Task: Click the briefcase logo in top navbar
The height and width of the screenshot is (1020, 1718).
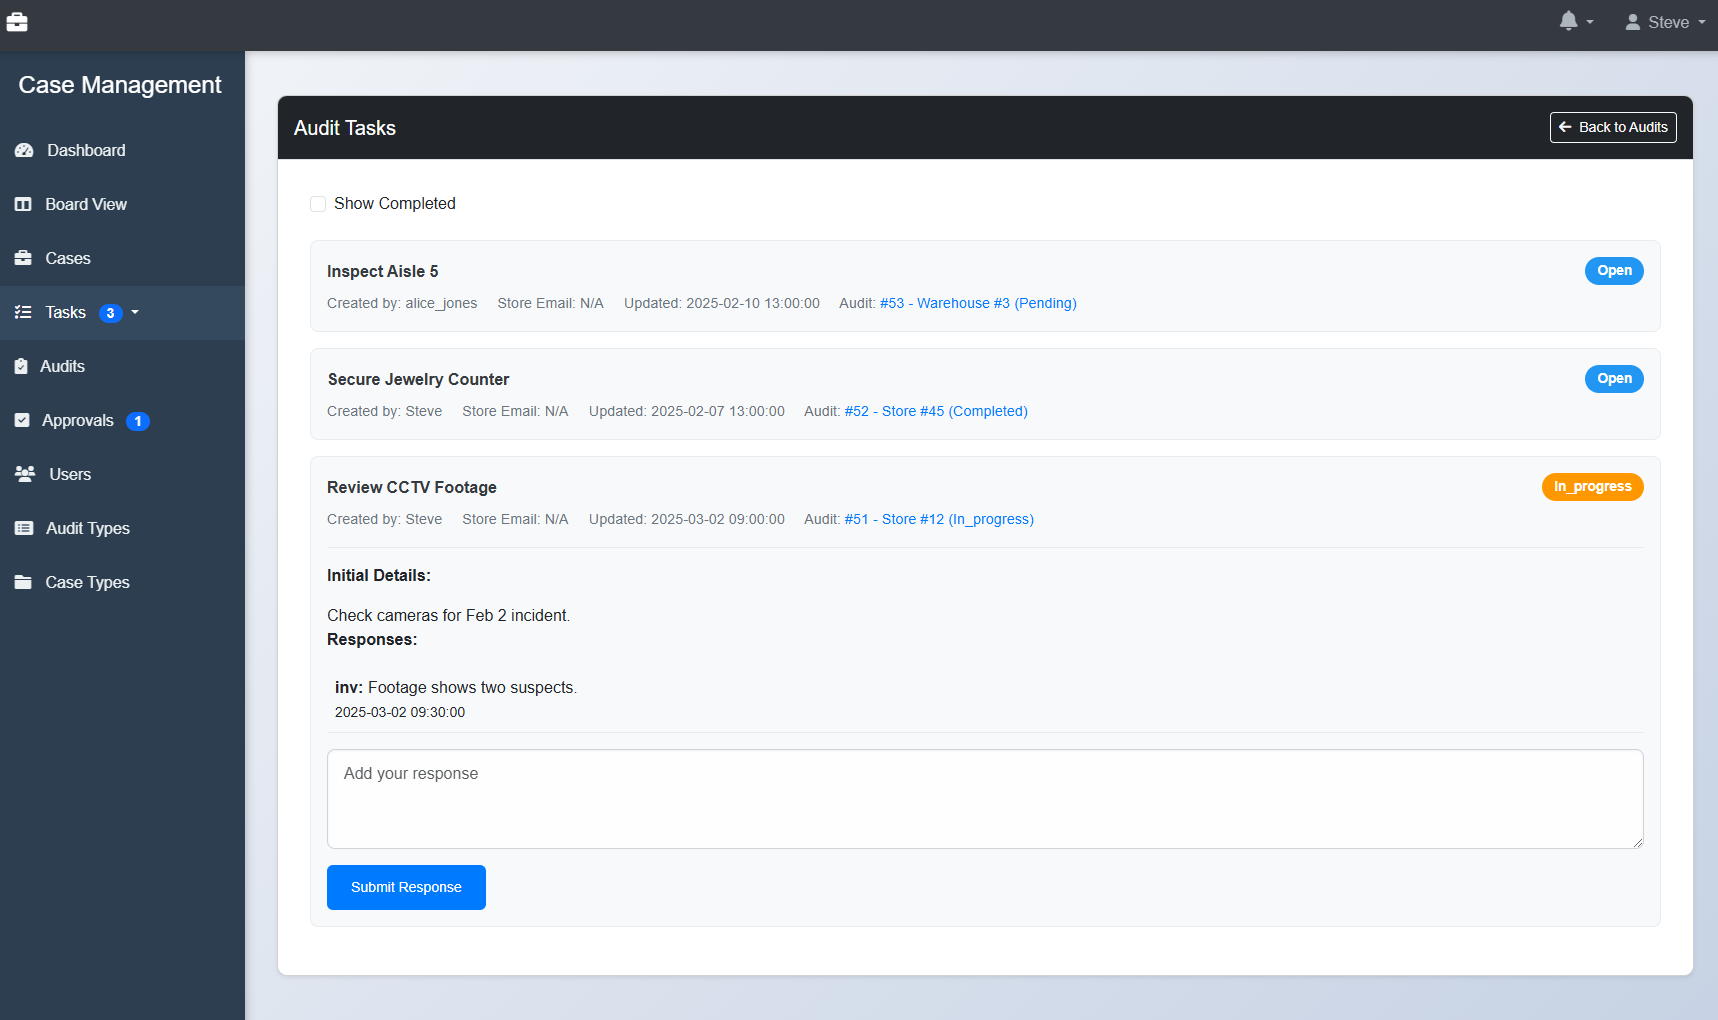Action: [17, 21]
